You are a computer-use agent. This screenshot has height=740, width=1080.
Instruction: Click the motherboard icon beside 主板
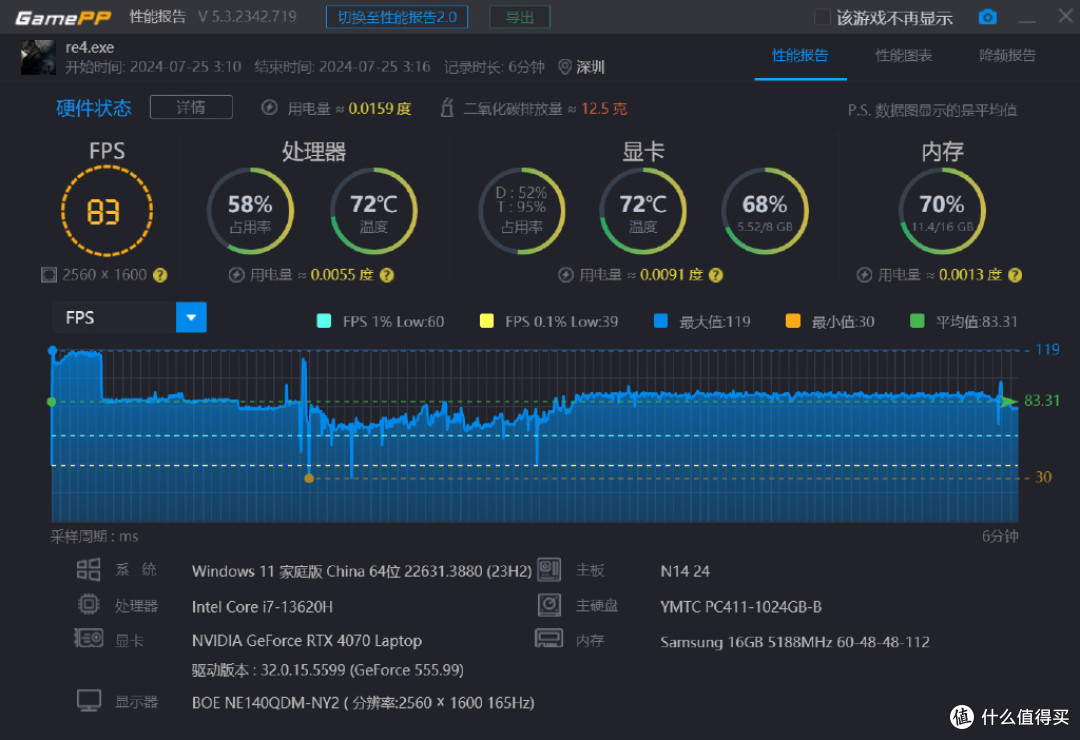click(x=549, y=570)
